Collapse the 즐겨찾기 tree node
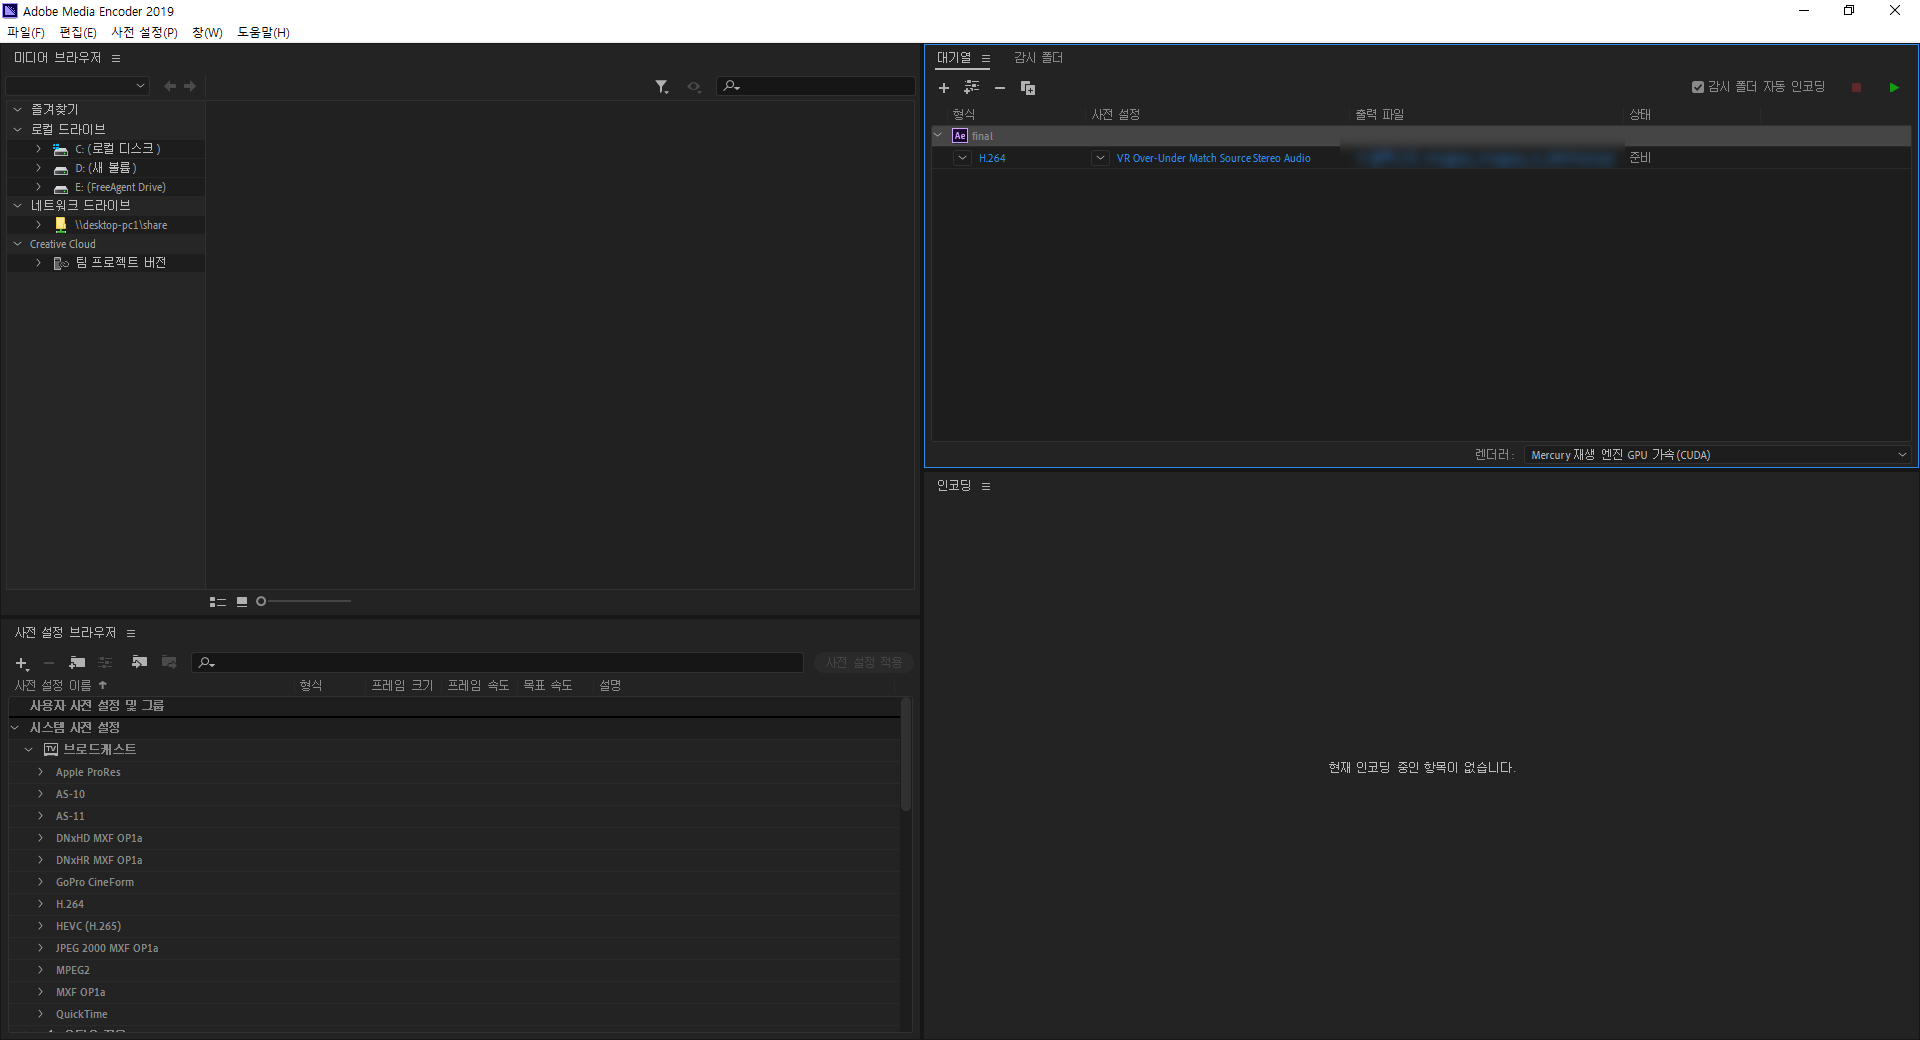This screenshot has height=1040, width=1920. tap(18, 110)
